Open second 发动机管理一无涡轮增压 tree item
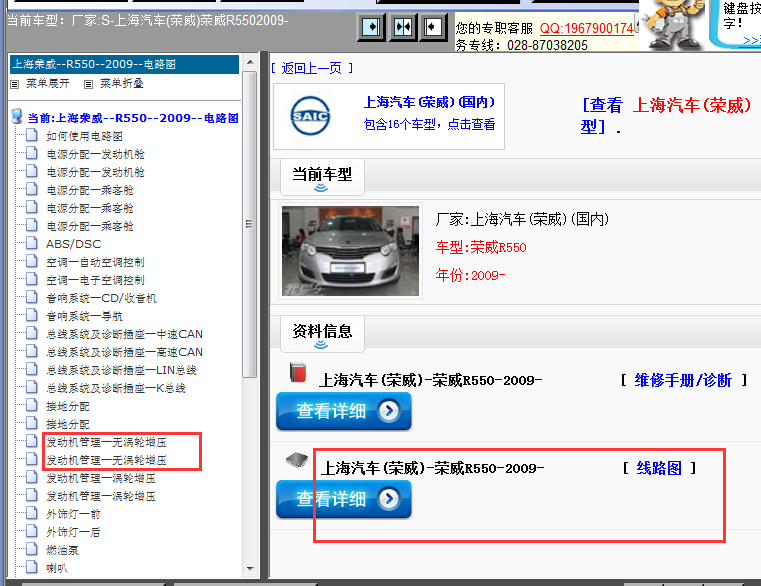 [106, 460]
